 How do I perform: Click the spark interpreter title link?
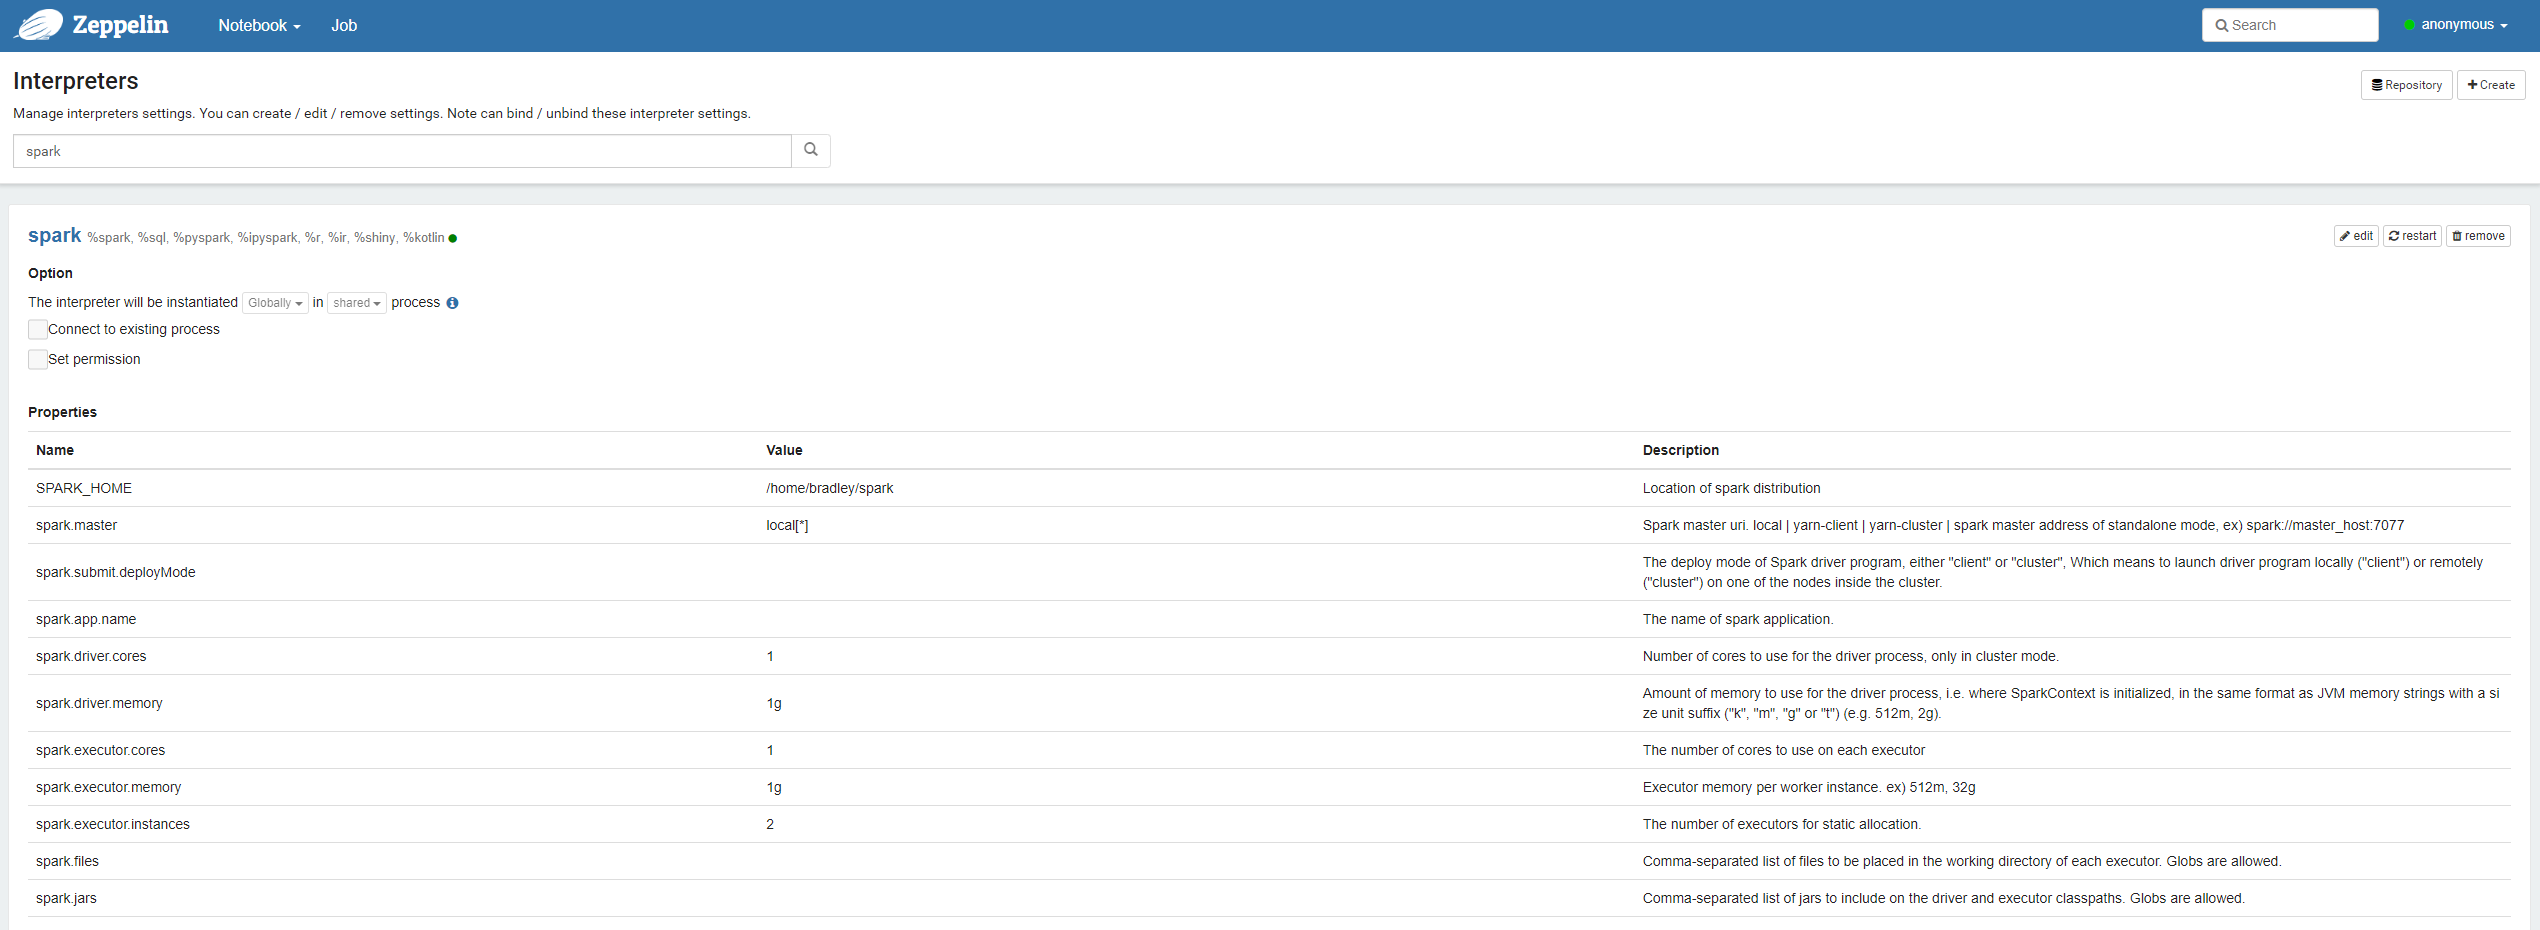(54, 235)
